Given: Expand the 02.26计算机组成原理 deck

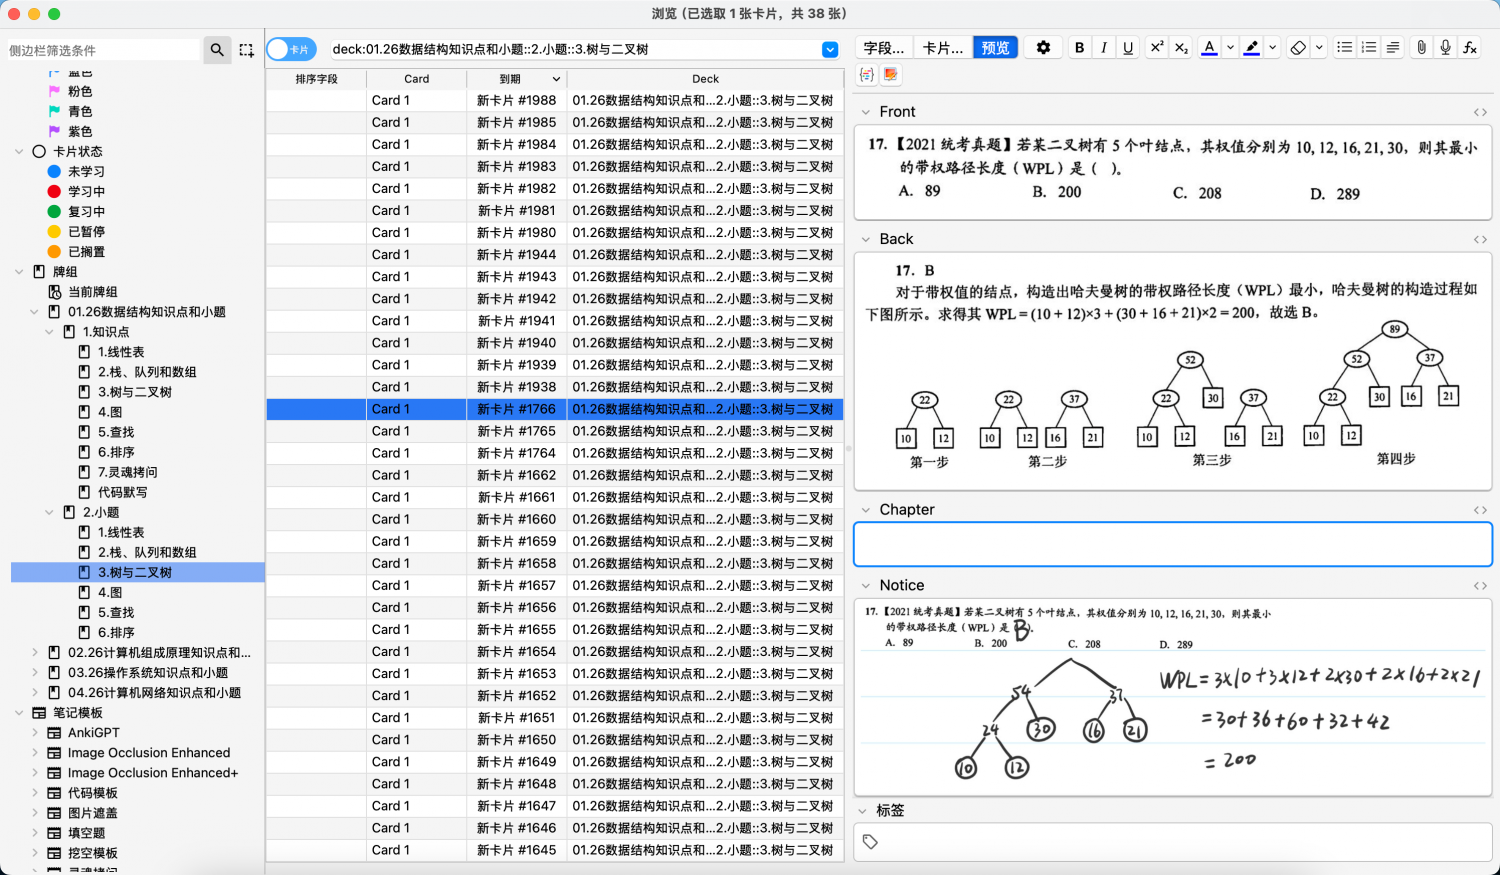Looking at the screenshot, I should coord(35,652).
